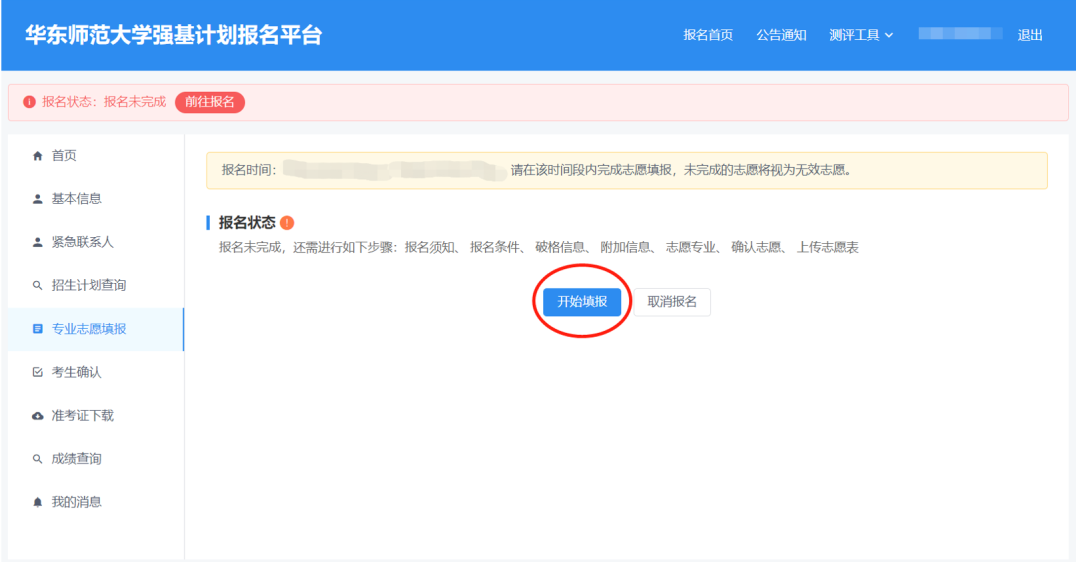
Task: Open 报名首页 in top navigation
Action: tap(708, 35)
